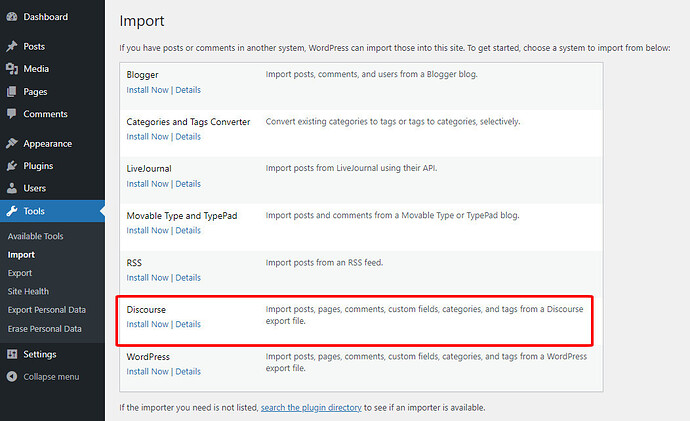
Task: View Details for RSS importer
Action: click(x=188, y=278)
